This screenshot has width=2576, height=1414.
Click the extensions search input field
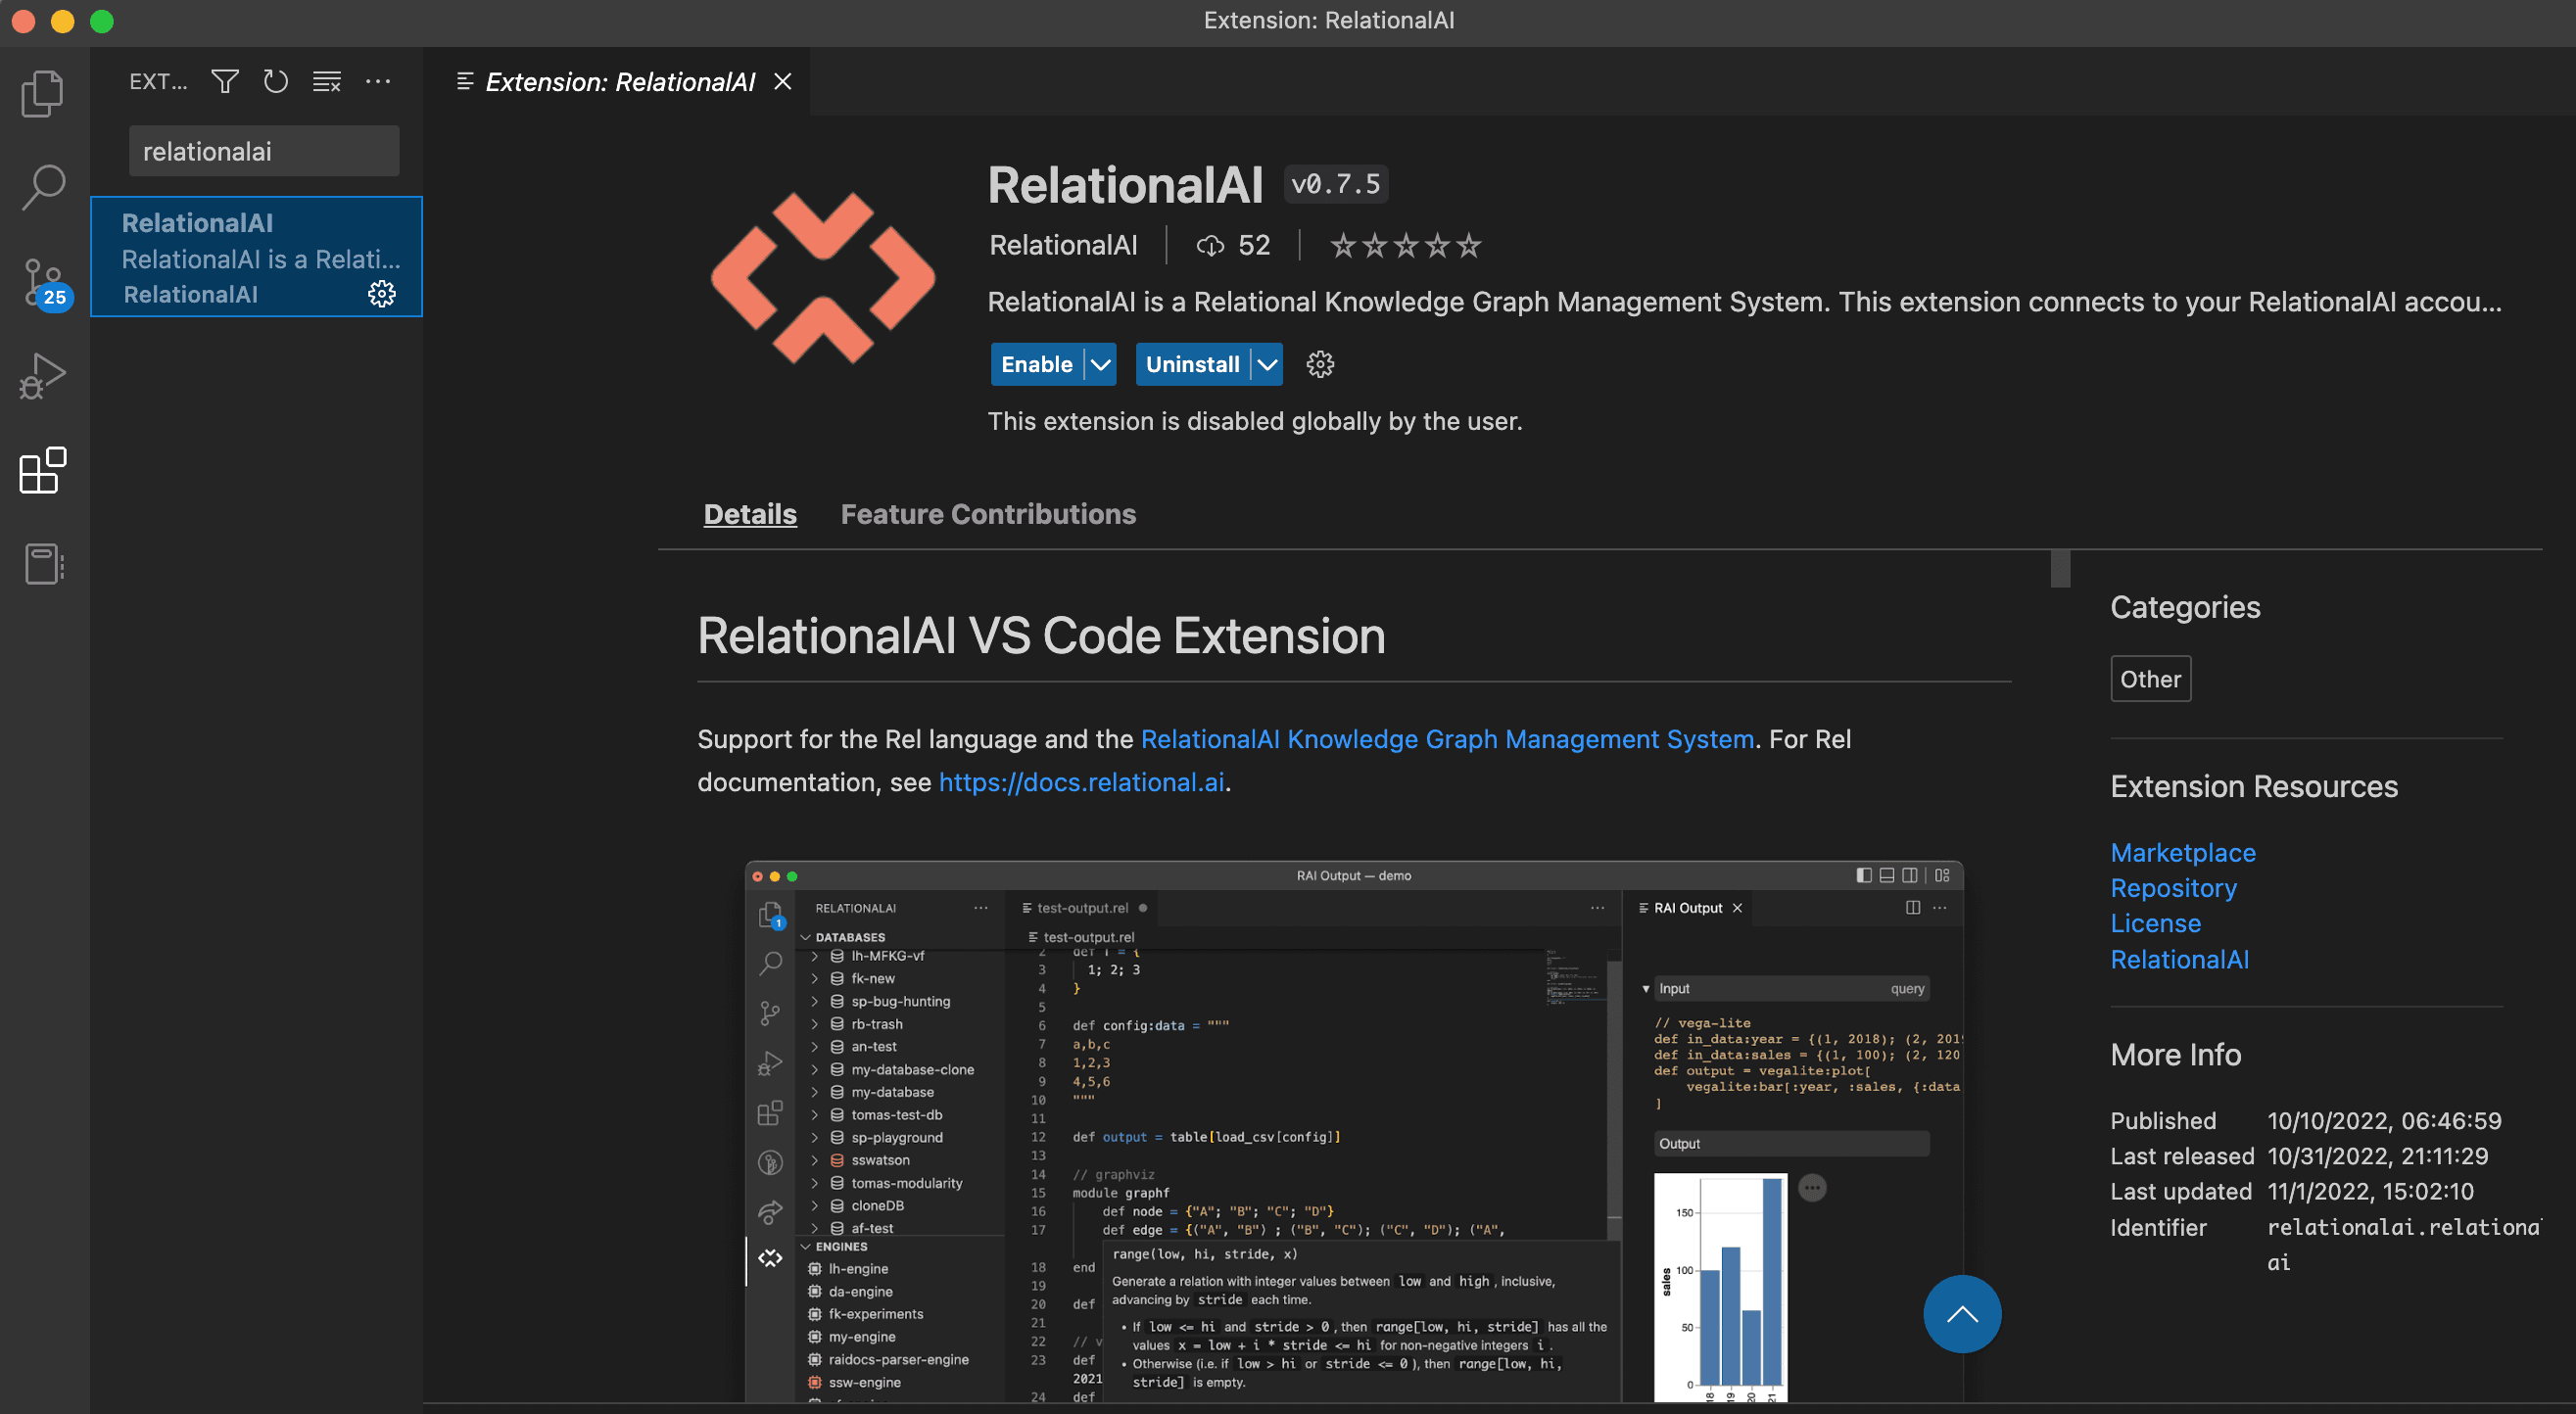pyautogui.click(x=263, y=151)
